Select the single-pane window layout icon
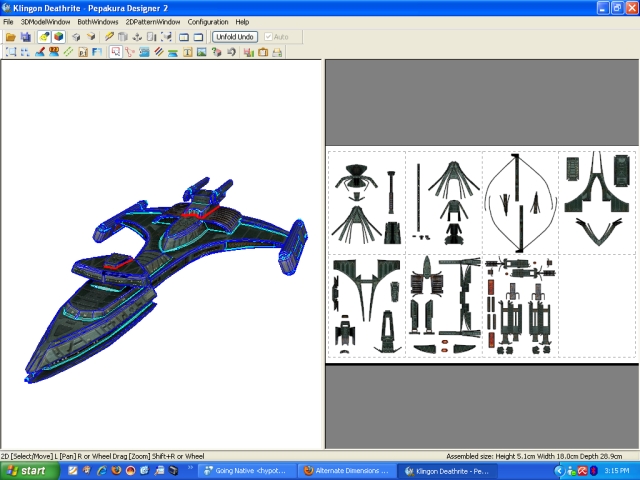640x480 pixels. click(x=198, y=37)
